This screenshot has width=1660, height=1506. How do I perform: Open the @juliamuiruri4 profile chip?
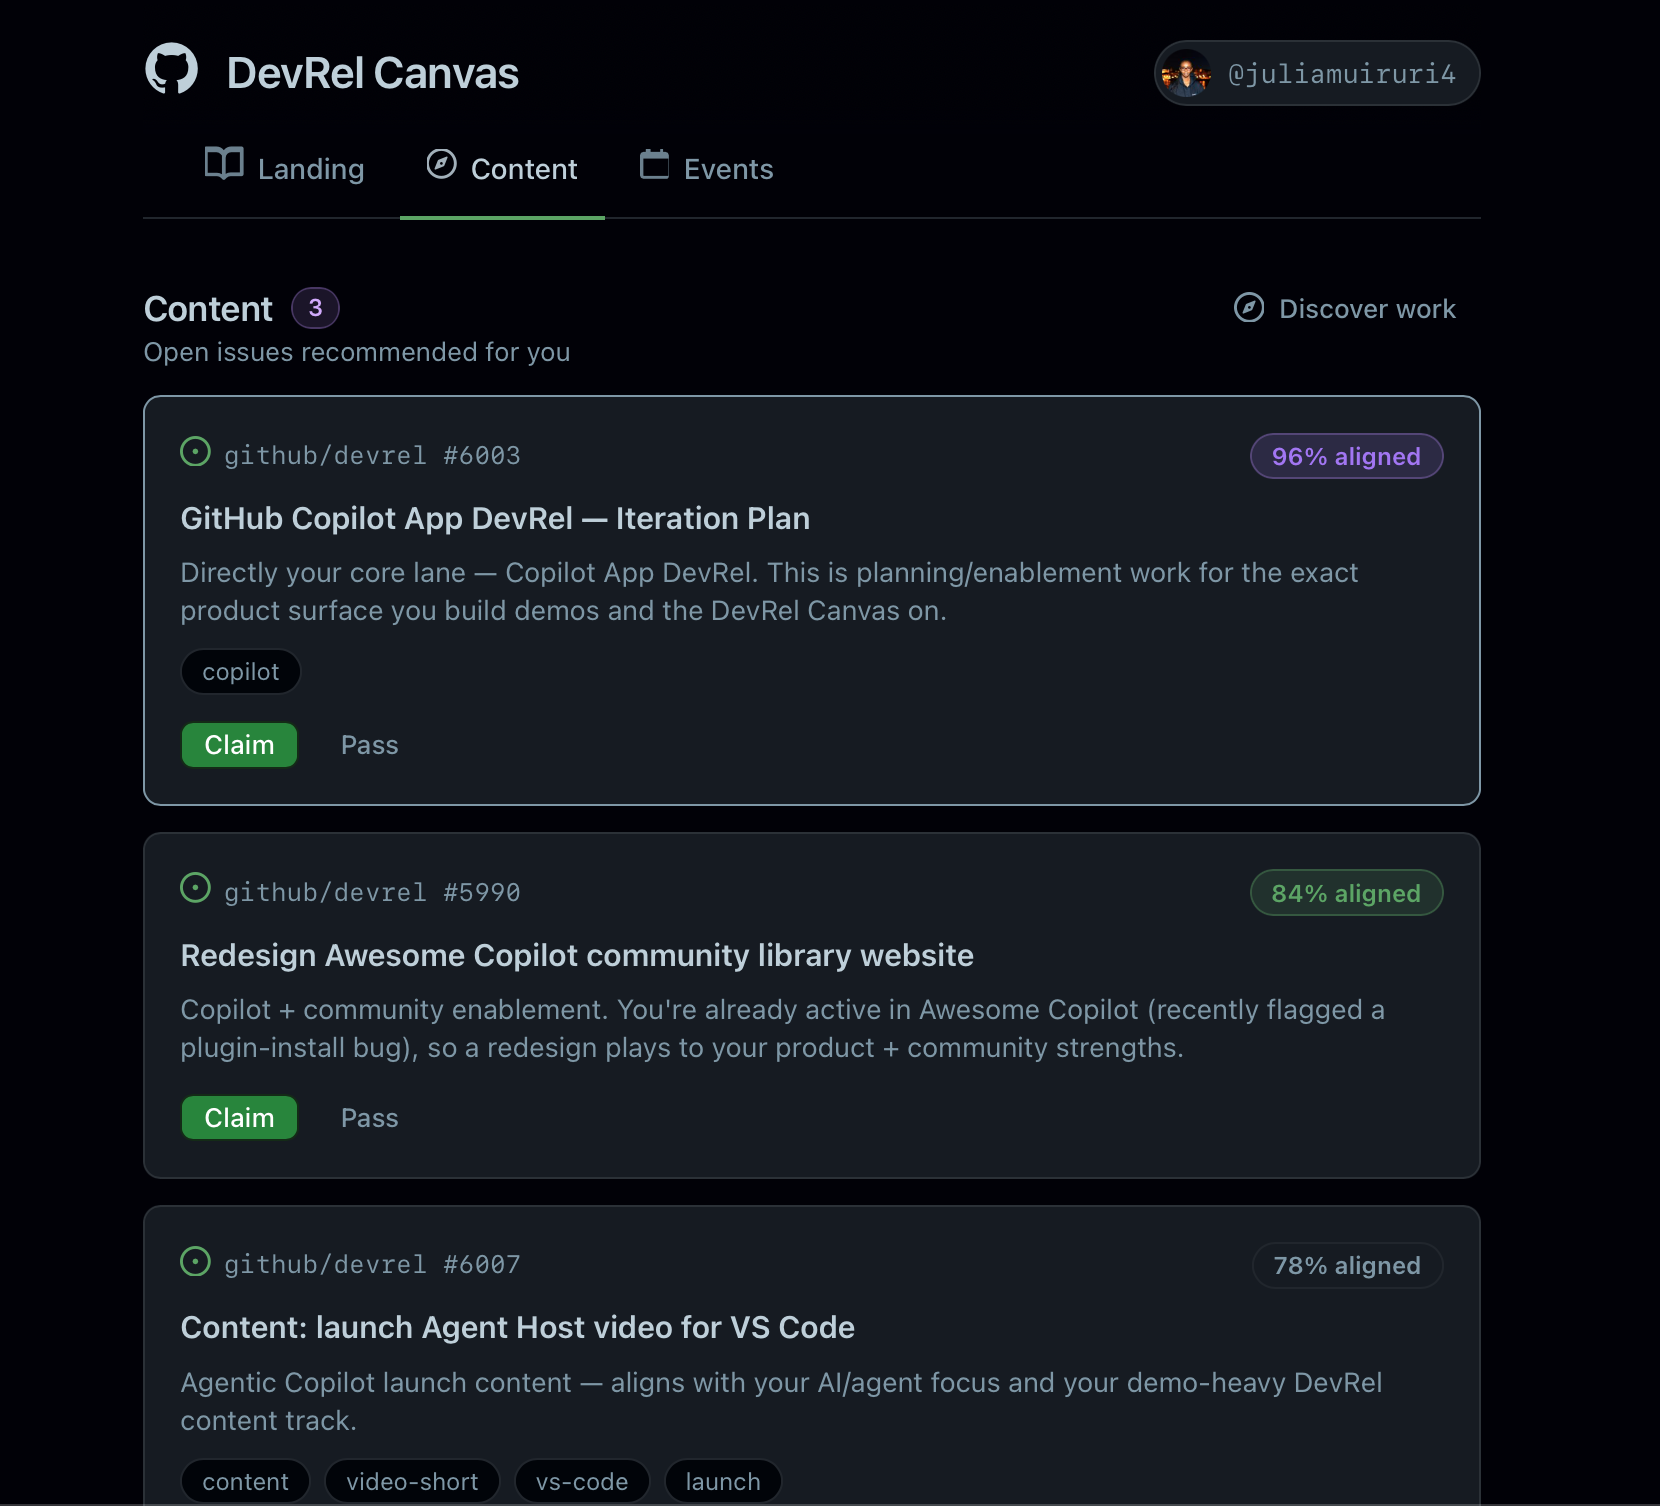click(1317, 73)
